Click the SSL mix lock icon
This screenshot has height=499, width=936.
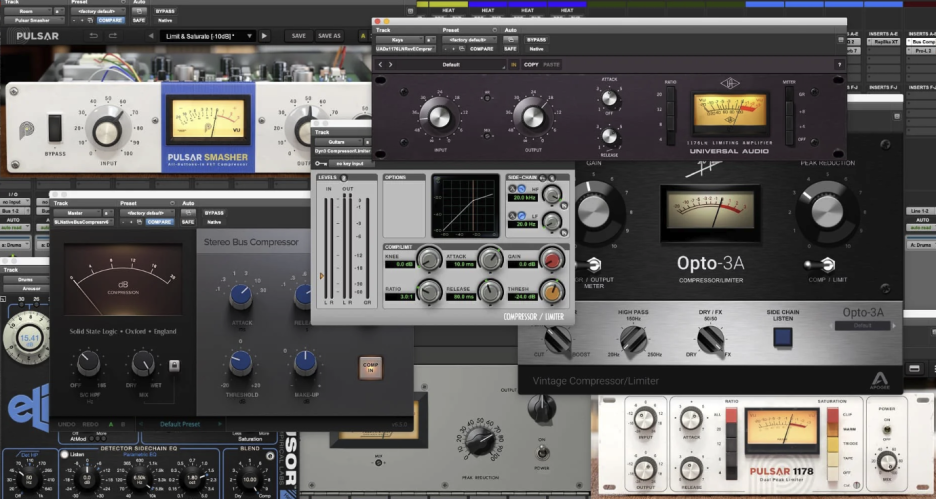[x=174, y=365]
